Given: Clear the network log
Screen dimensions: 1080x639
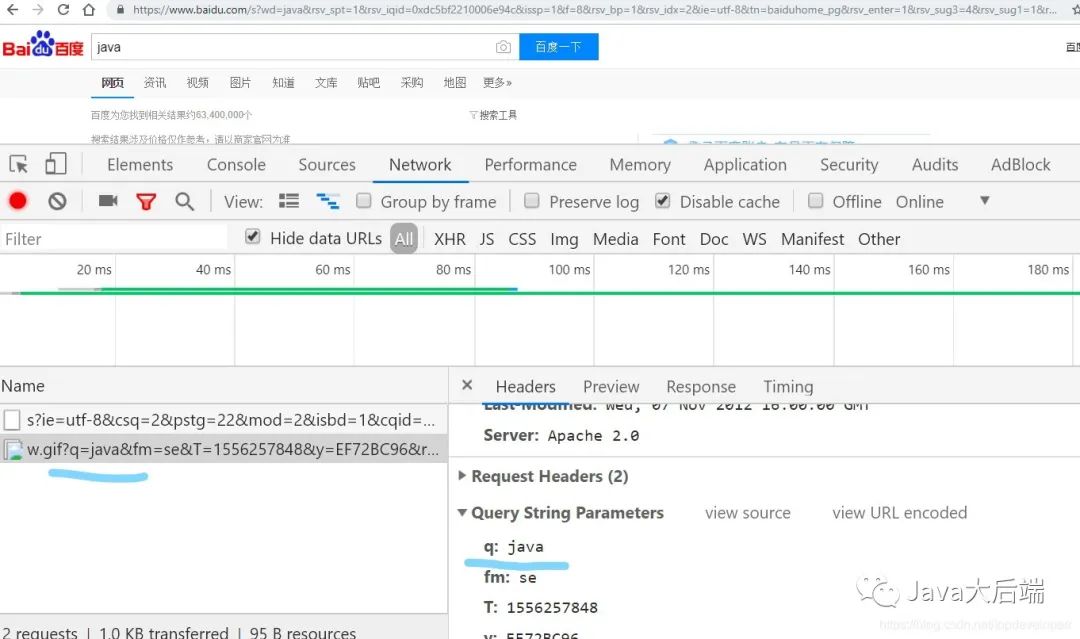Looking at the screenshot, I should (57, 201).
